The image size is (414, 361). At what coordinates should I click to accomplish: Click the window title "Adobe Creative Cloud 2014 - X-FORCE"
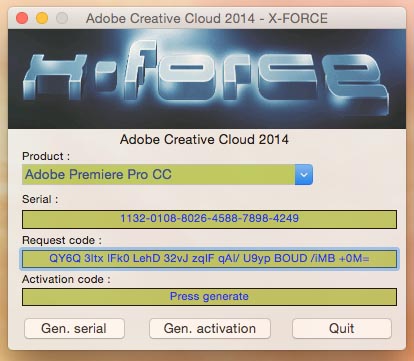(207, 18)
